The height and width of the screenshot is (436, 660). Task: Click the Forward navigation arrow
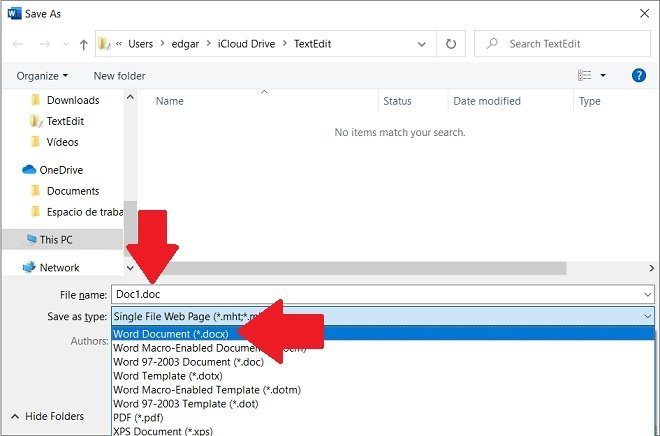(45, 44)
